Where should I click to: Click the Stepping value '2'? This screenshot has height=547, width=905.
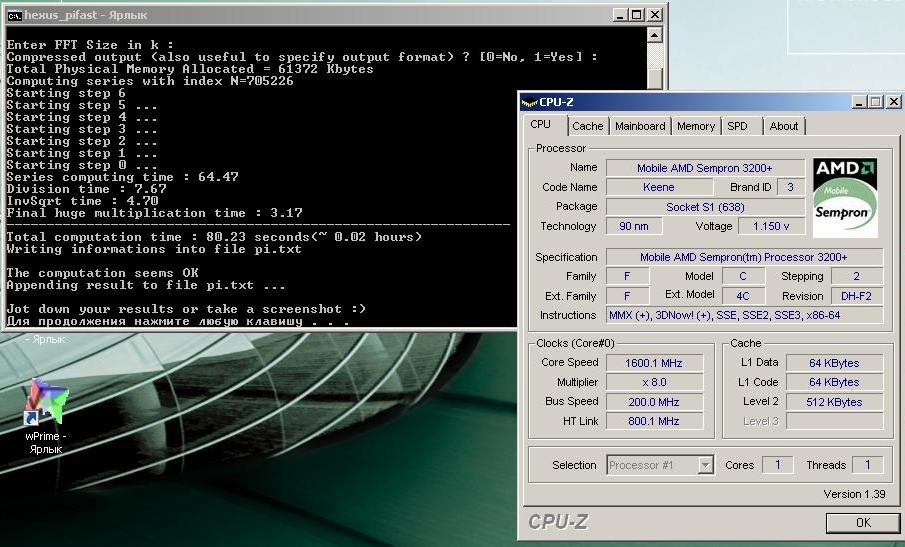[857, 276]
